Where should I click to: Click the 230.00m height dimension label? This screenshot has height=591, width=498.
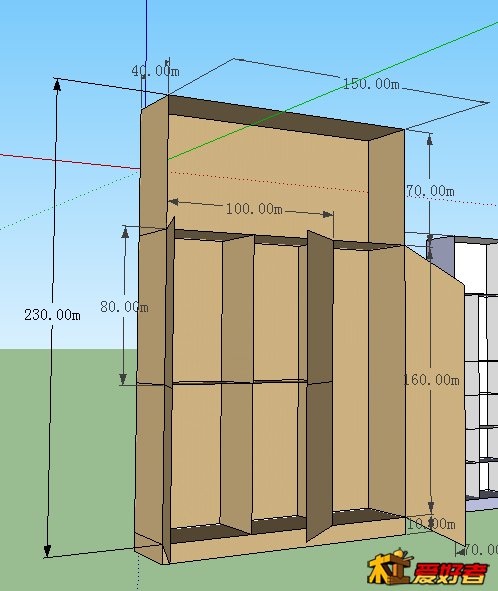[52, 315]
